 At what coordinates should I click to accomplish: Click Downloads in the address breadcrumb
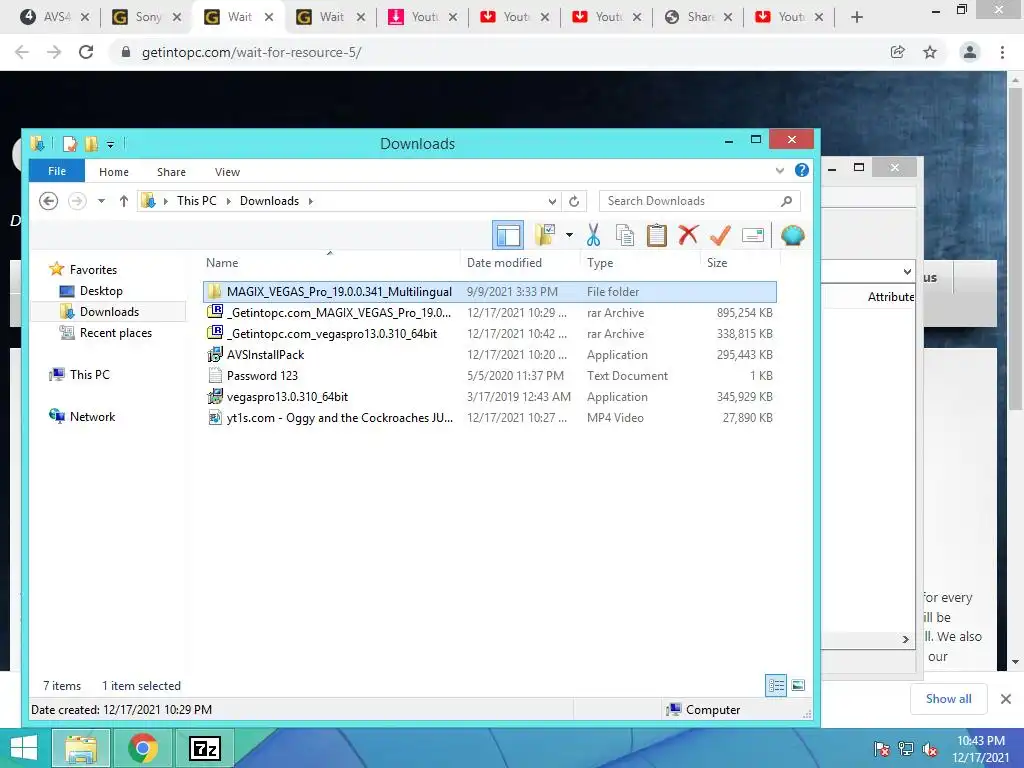coord(269,201)
